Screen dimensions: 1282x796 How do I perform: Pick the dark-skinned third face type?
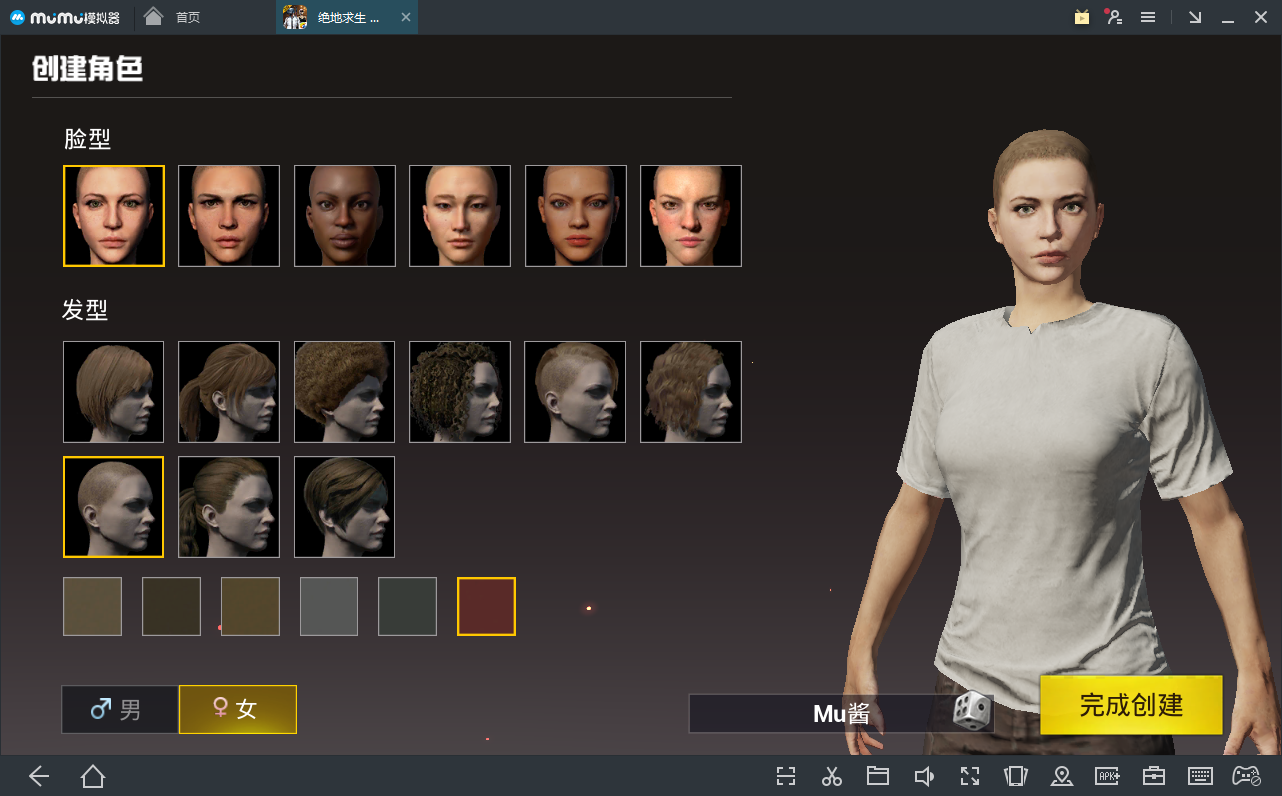[345, 216]
